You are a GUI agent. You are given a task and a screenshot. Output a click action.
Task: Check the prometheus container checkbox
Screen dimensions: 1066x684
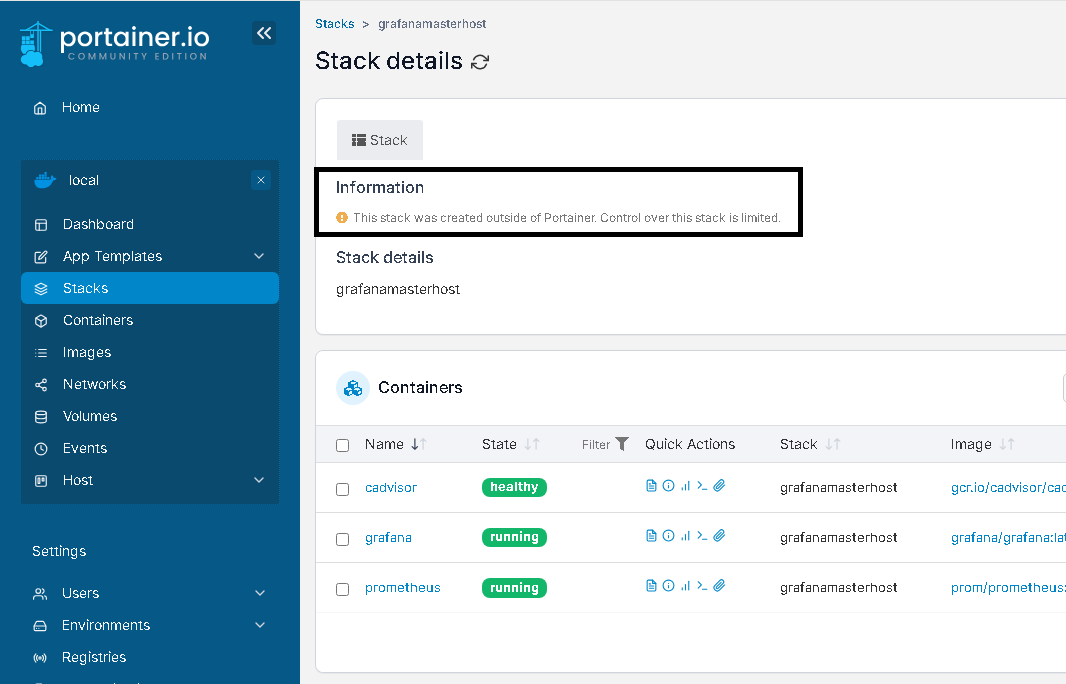pyautogui.click(x=343, y=589)
